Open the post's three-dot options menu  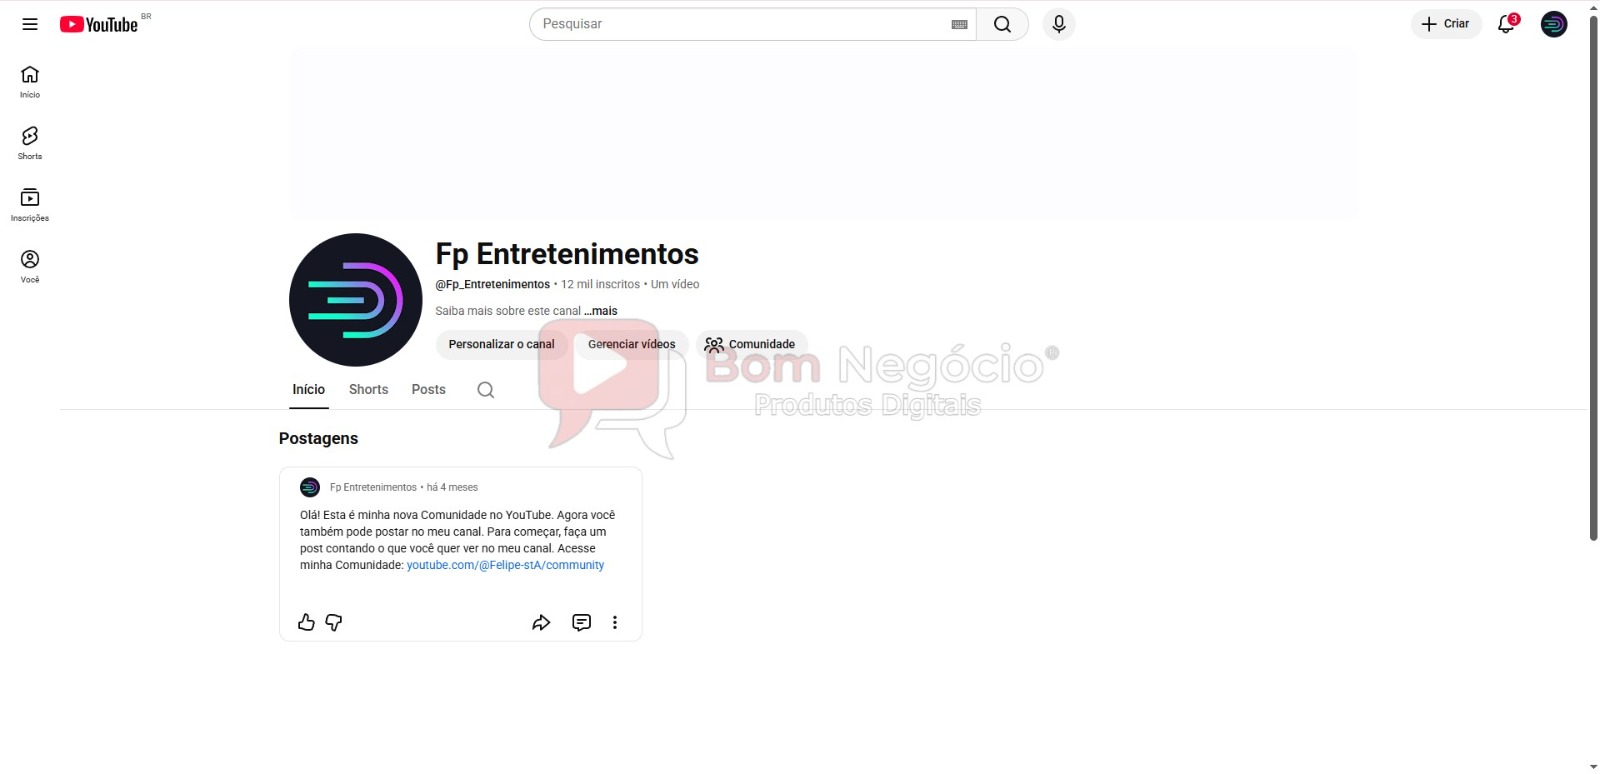click(x=615, y=622)
